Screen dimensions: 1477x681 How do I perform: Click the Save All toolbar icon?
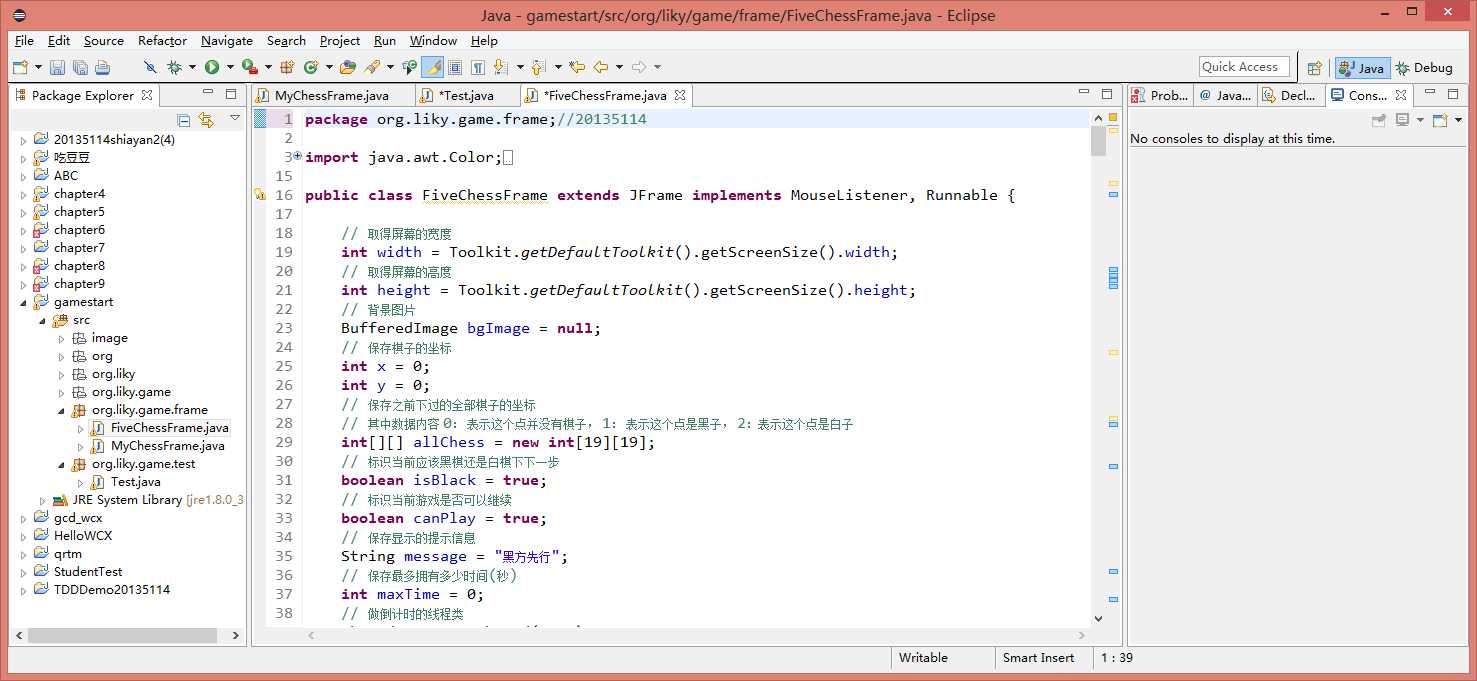coord(80,67)
